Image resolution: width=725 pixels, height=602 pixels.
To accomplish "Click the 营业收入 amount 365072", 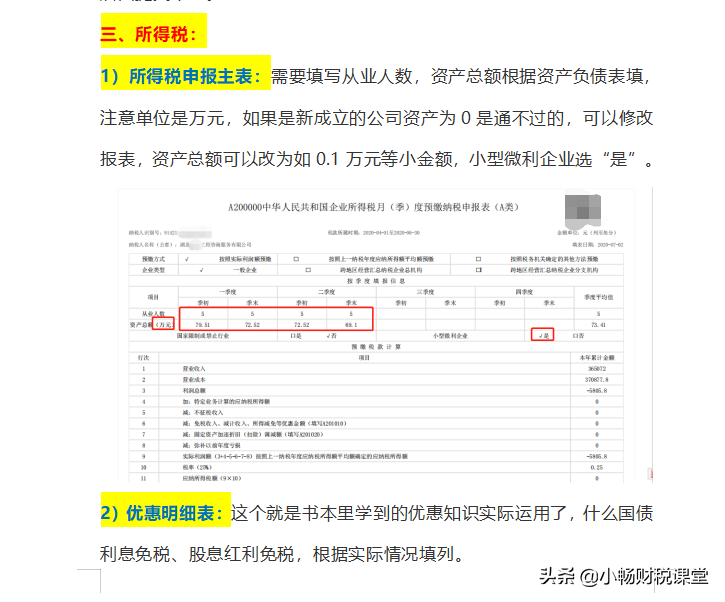I will point(596,369).
